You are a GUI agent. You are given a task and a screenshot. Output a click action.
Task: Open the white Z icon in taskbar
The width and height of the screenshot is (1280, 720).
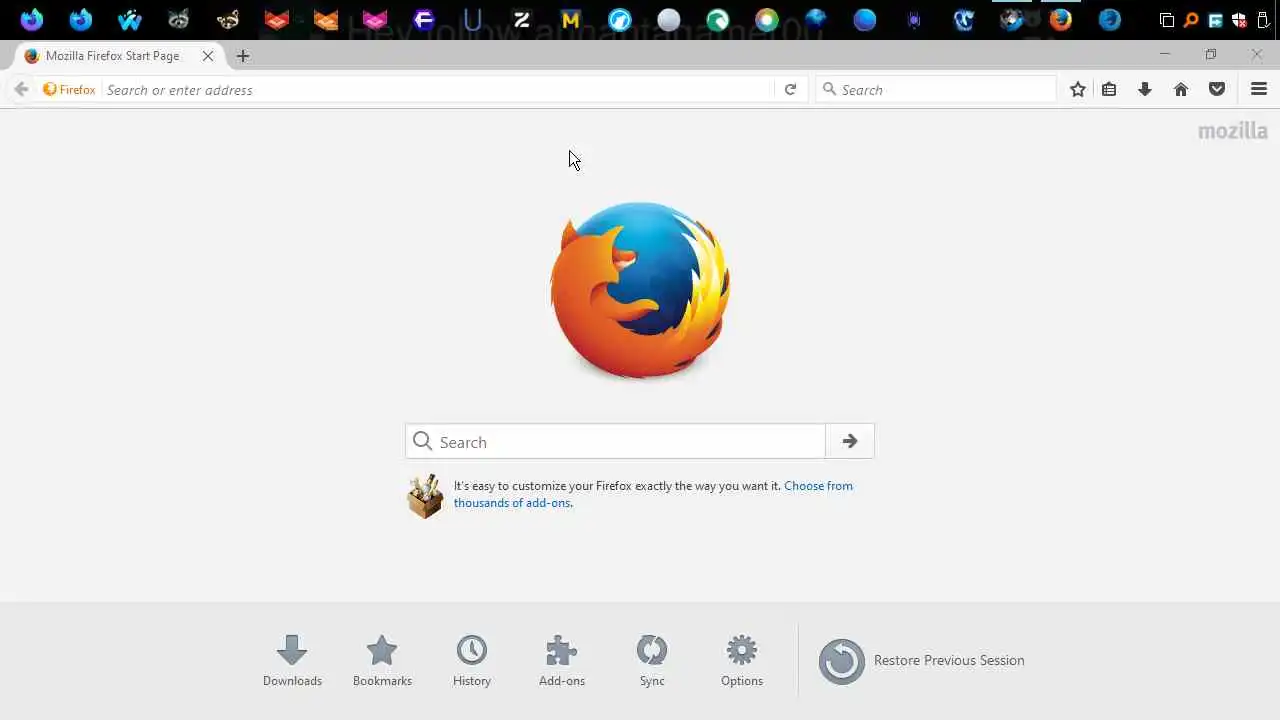coord(522,19)
